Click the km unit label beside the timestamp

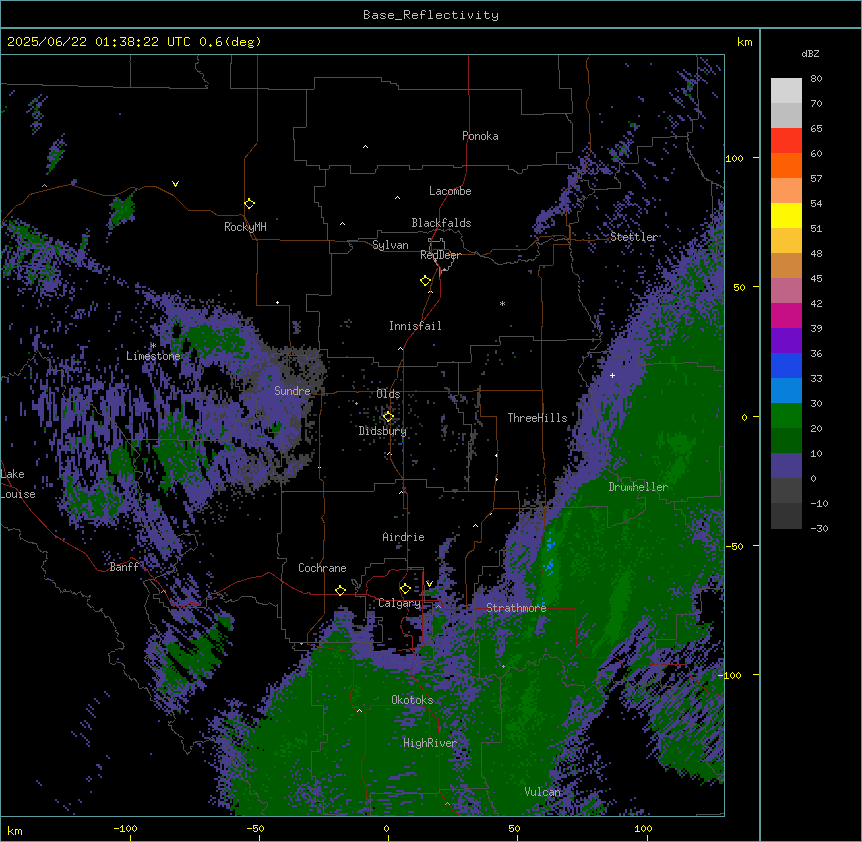click(744, 42)
